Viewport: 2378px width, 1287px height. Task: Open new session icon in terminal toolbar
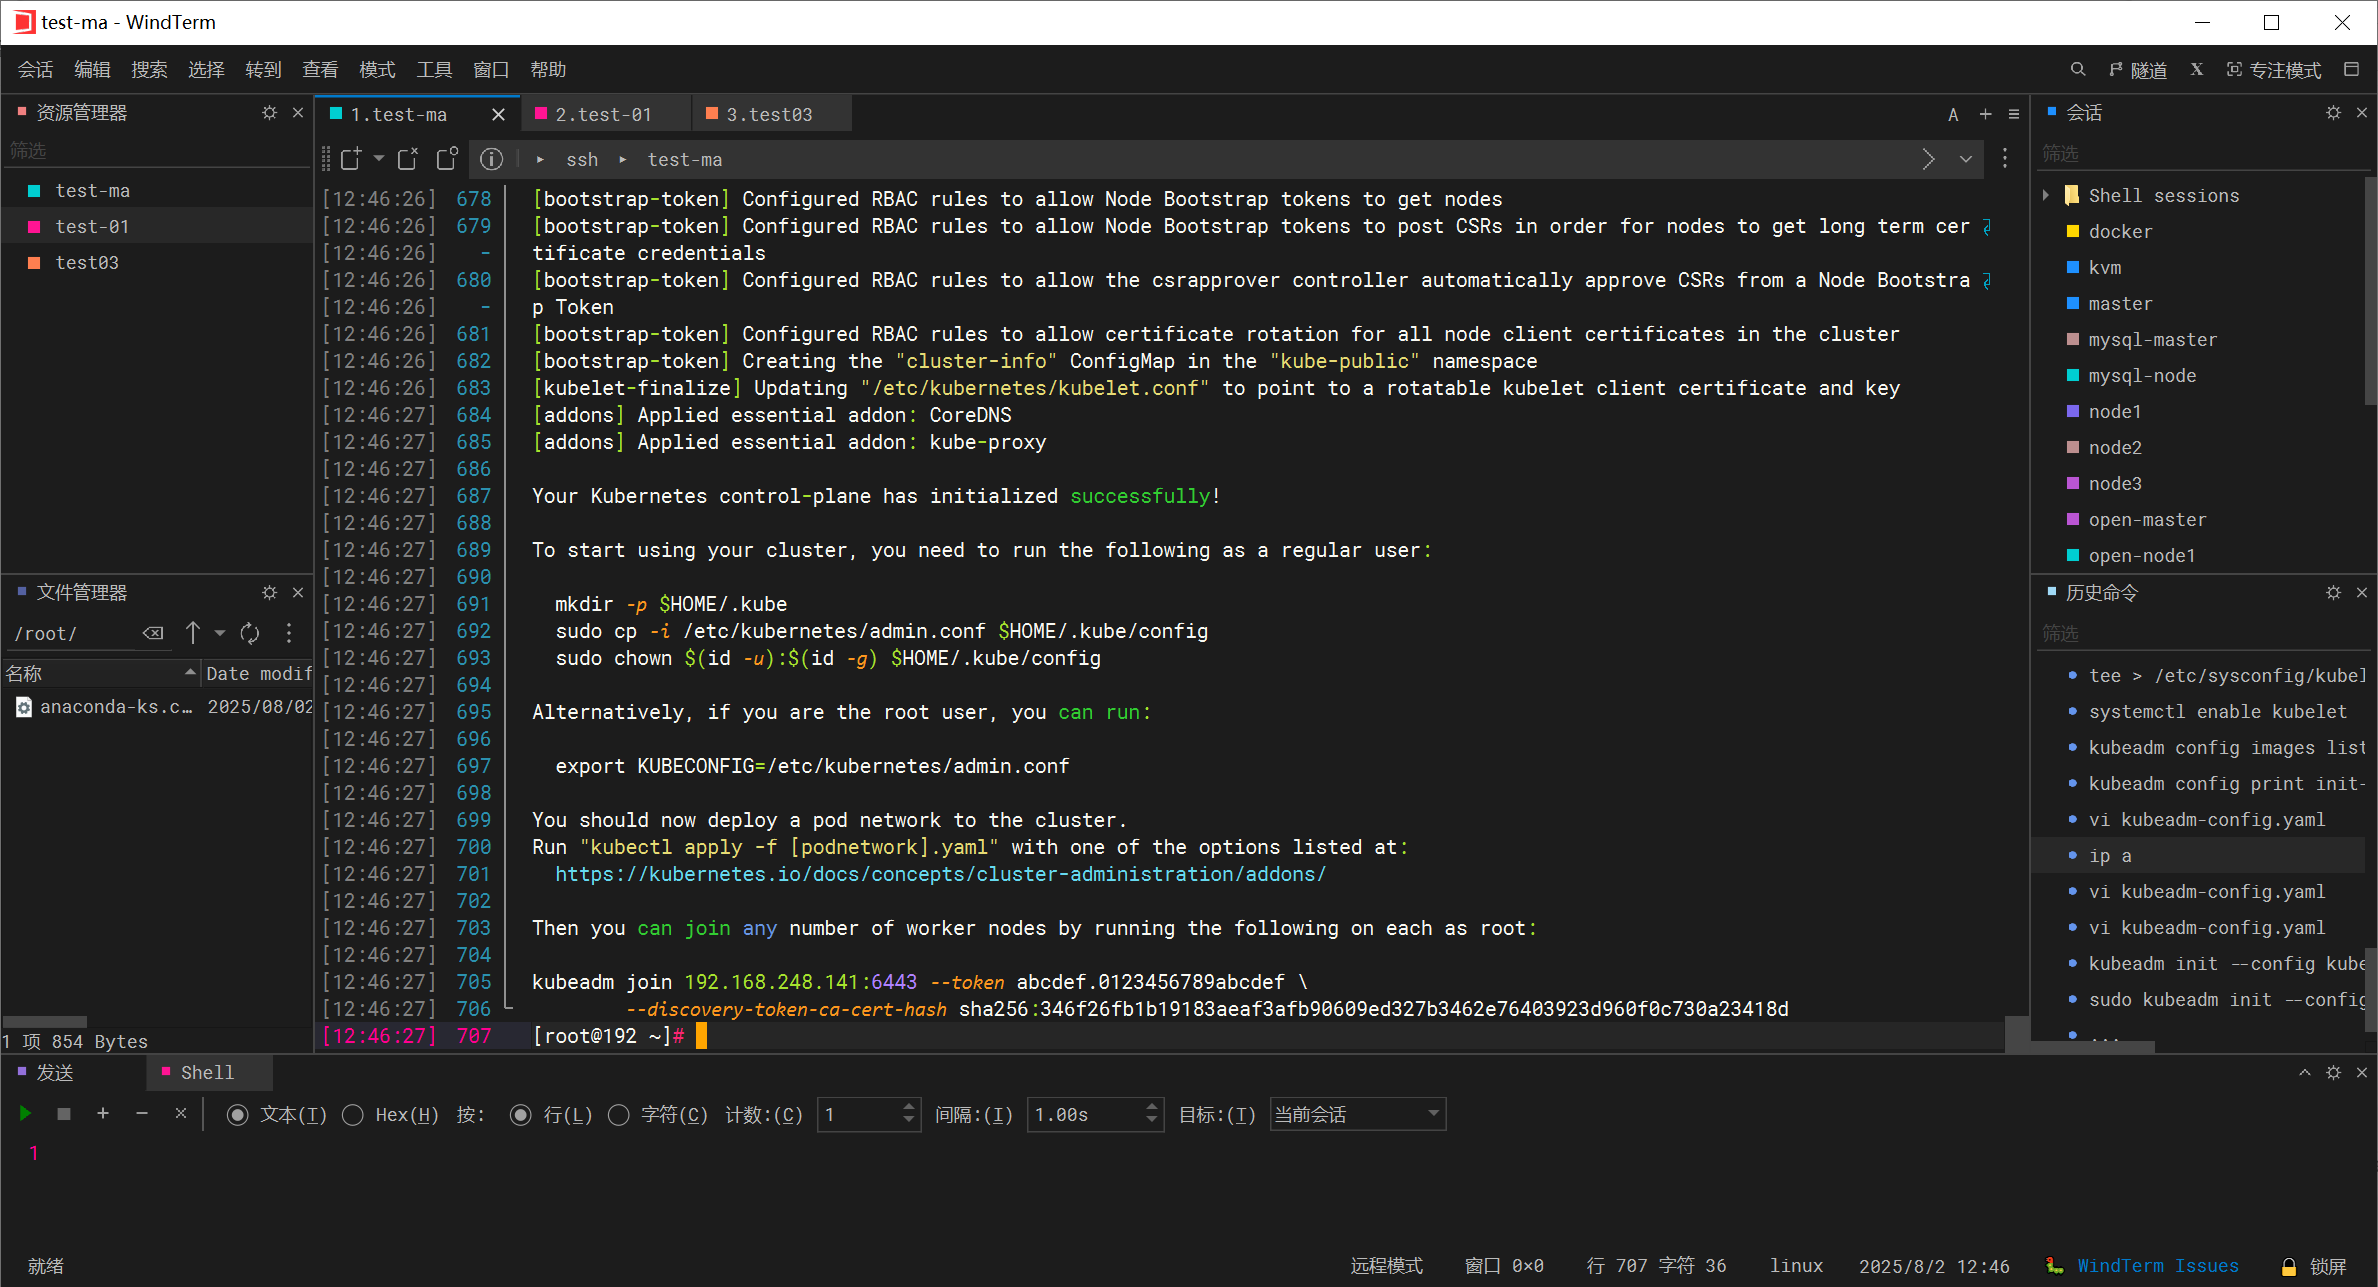coord(351,159)
